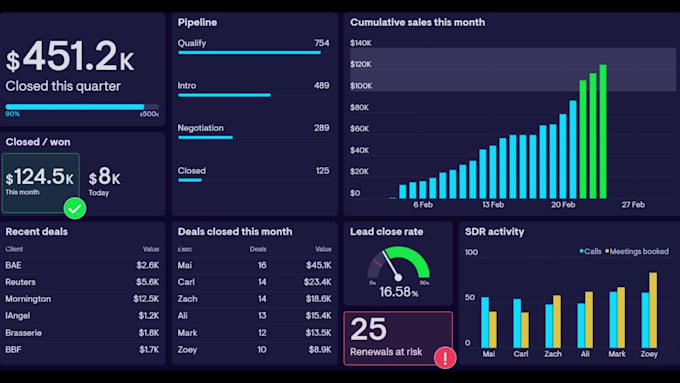Select the Meetings booked legend entry
This screenshot has height=383, width=680.
click(x=637, y=252)
